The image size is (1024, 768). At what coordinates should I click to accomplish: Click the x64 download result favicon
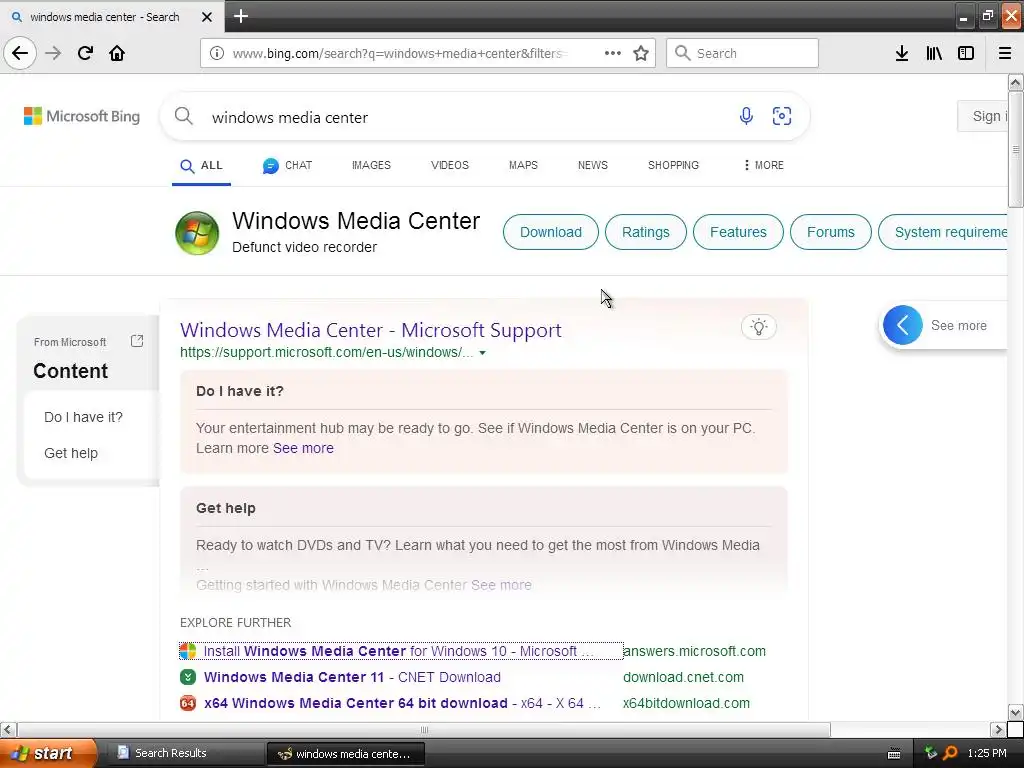188,703
